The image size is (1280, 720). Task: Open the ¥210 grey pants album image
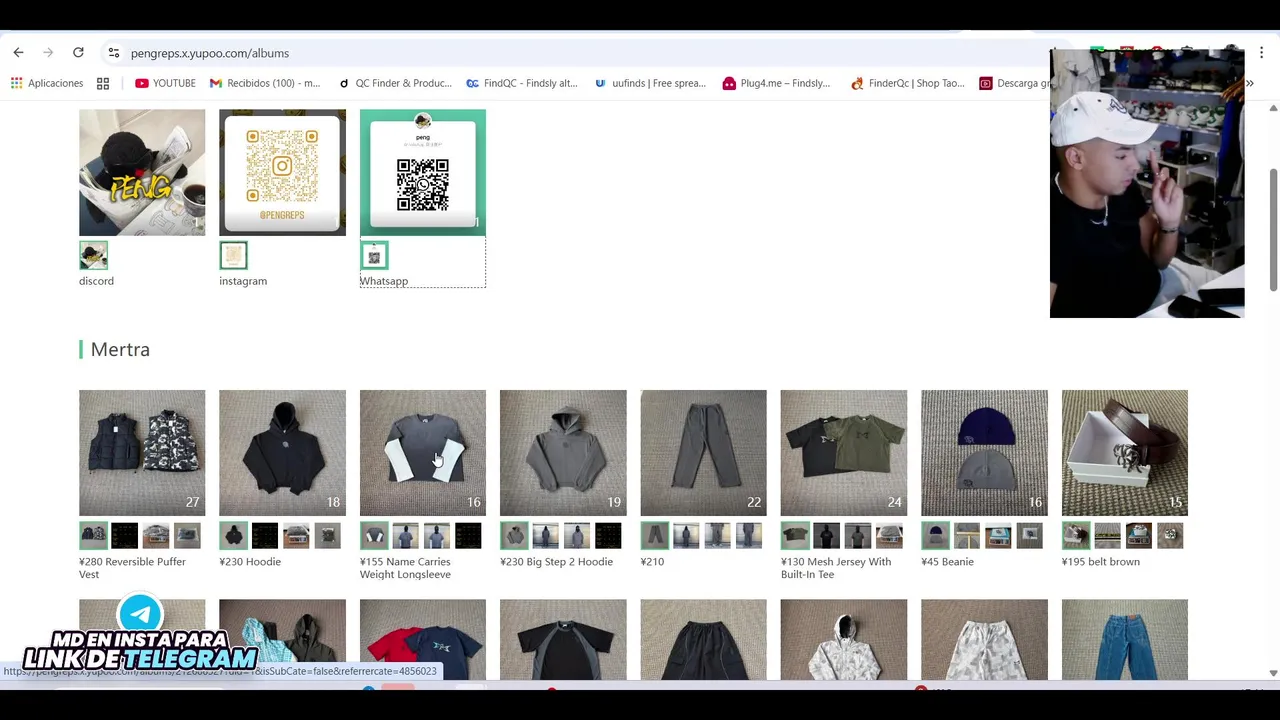click(x=703, y=453)
